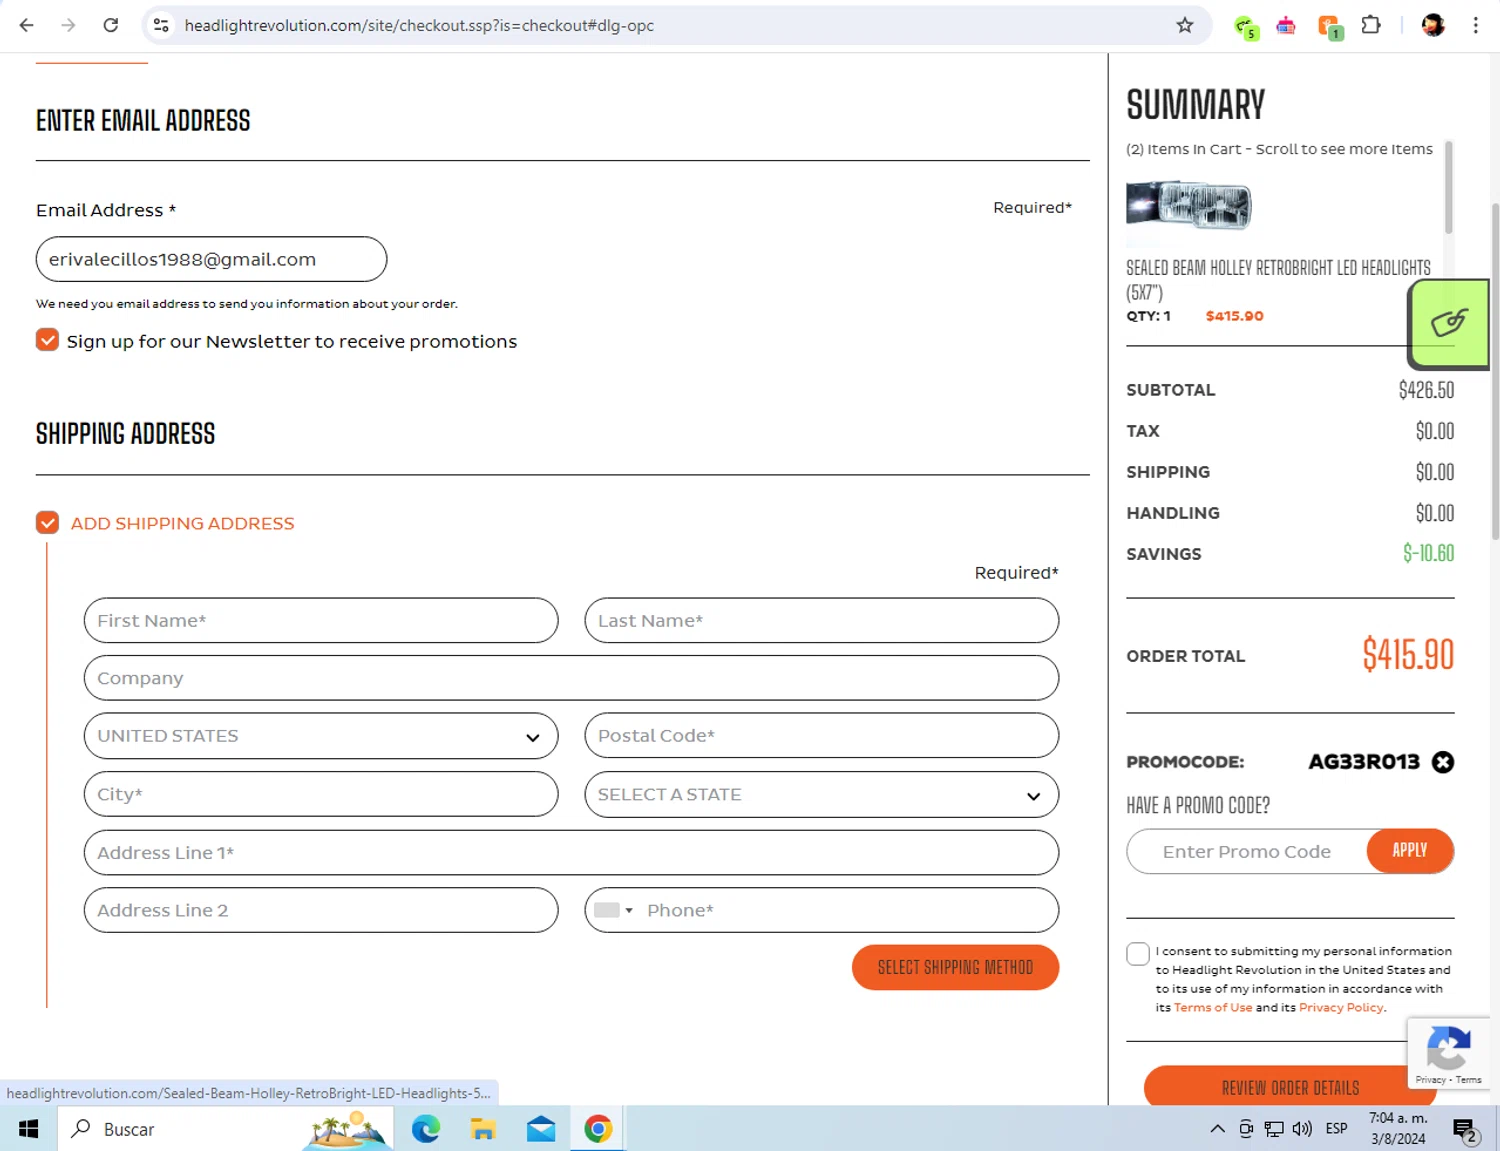Click the First Name field

(321, 620)
